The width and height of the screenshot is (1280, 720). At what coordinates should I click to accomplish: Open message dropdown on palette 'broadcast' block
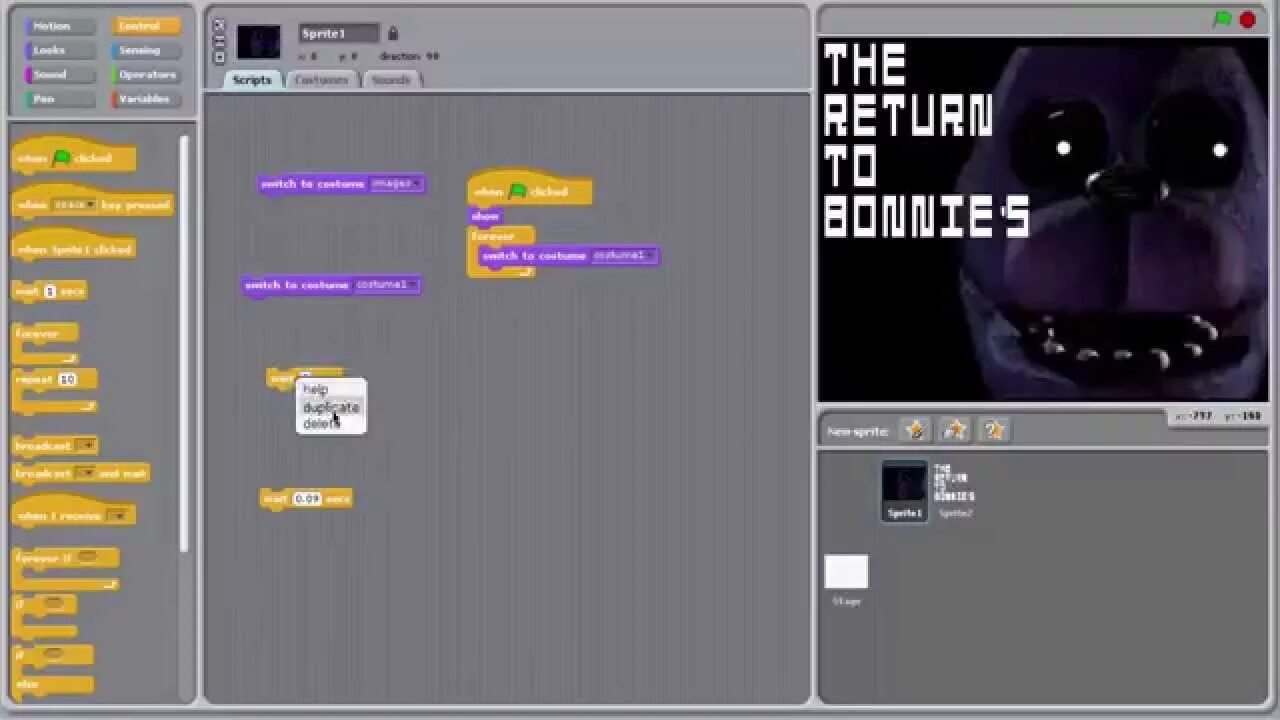(x=86, y=446)
